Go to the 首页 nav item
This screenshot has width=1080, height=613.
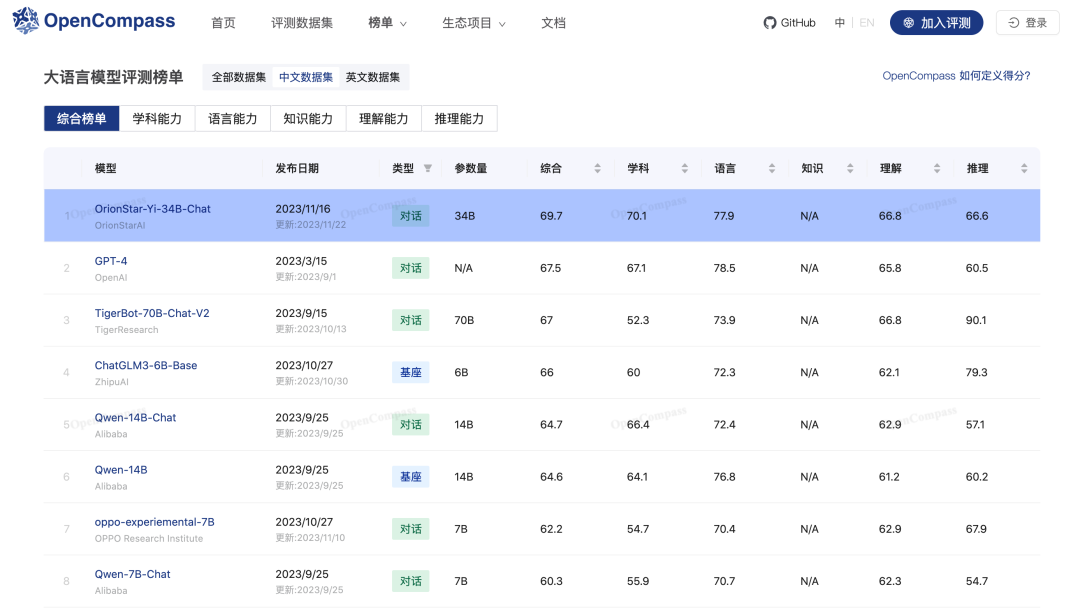(x=223, y=23)
